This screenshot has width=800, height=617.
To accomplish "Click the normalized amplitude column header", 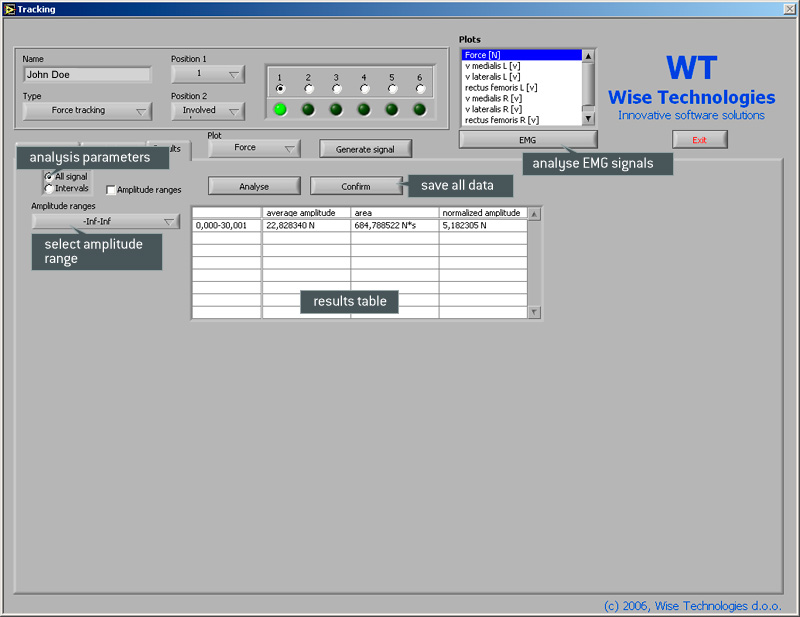I will pyautogui.click(x=483, y=213).
